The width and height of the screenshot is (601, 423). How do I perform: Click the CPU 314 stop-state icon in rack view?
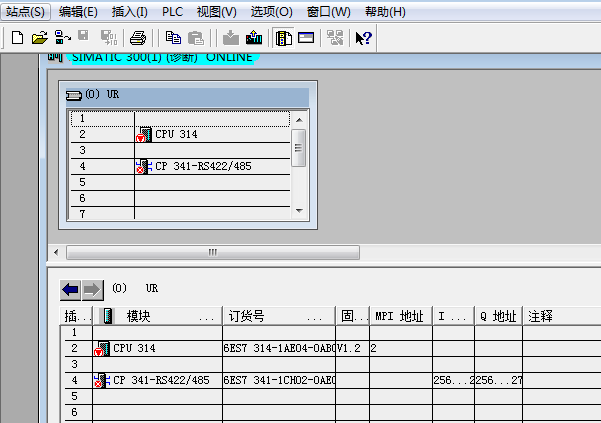click(144, 134)
